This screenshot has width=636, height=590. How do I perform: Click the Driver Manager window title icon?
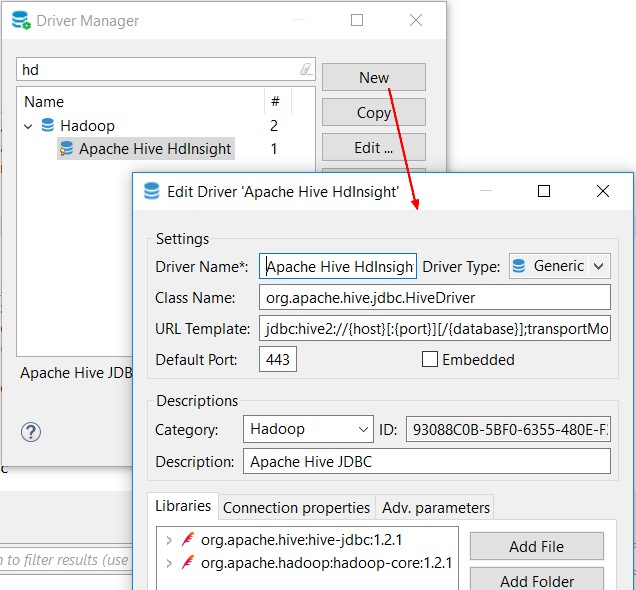[21, 20]
